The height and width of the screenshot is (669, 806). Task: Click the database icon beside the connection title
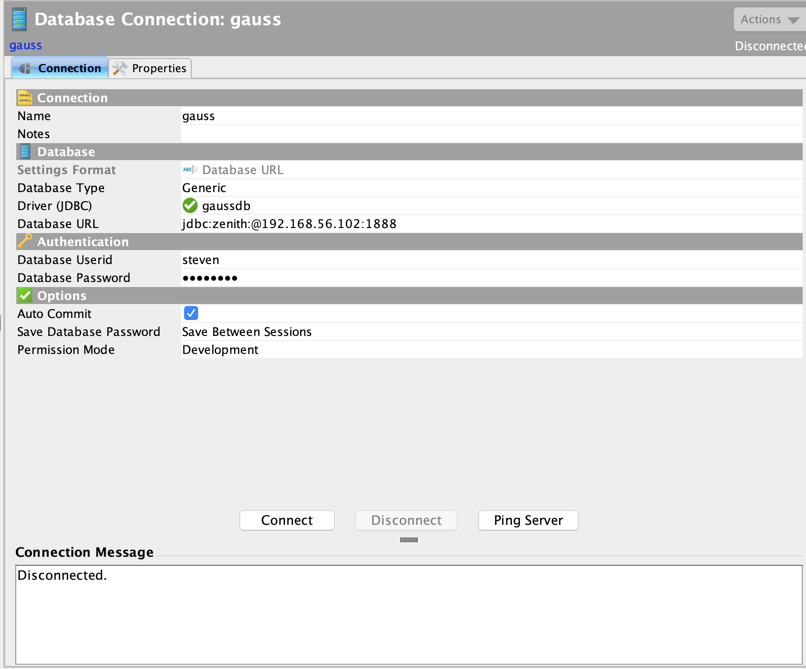19,19
